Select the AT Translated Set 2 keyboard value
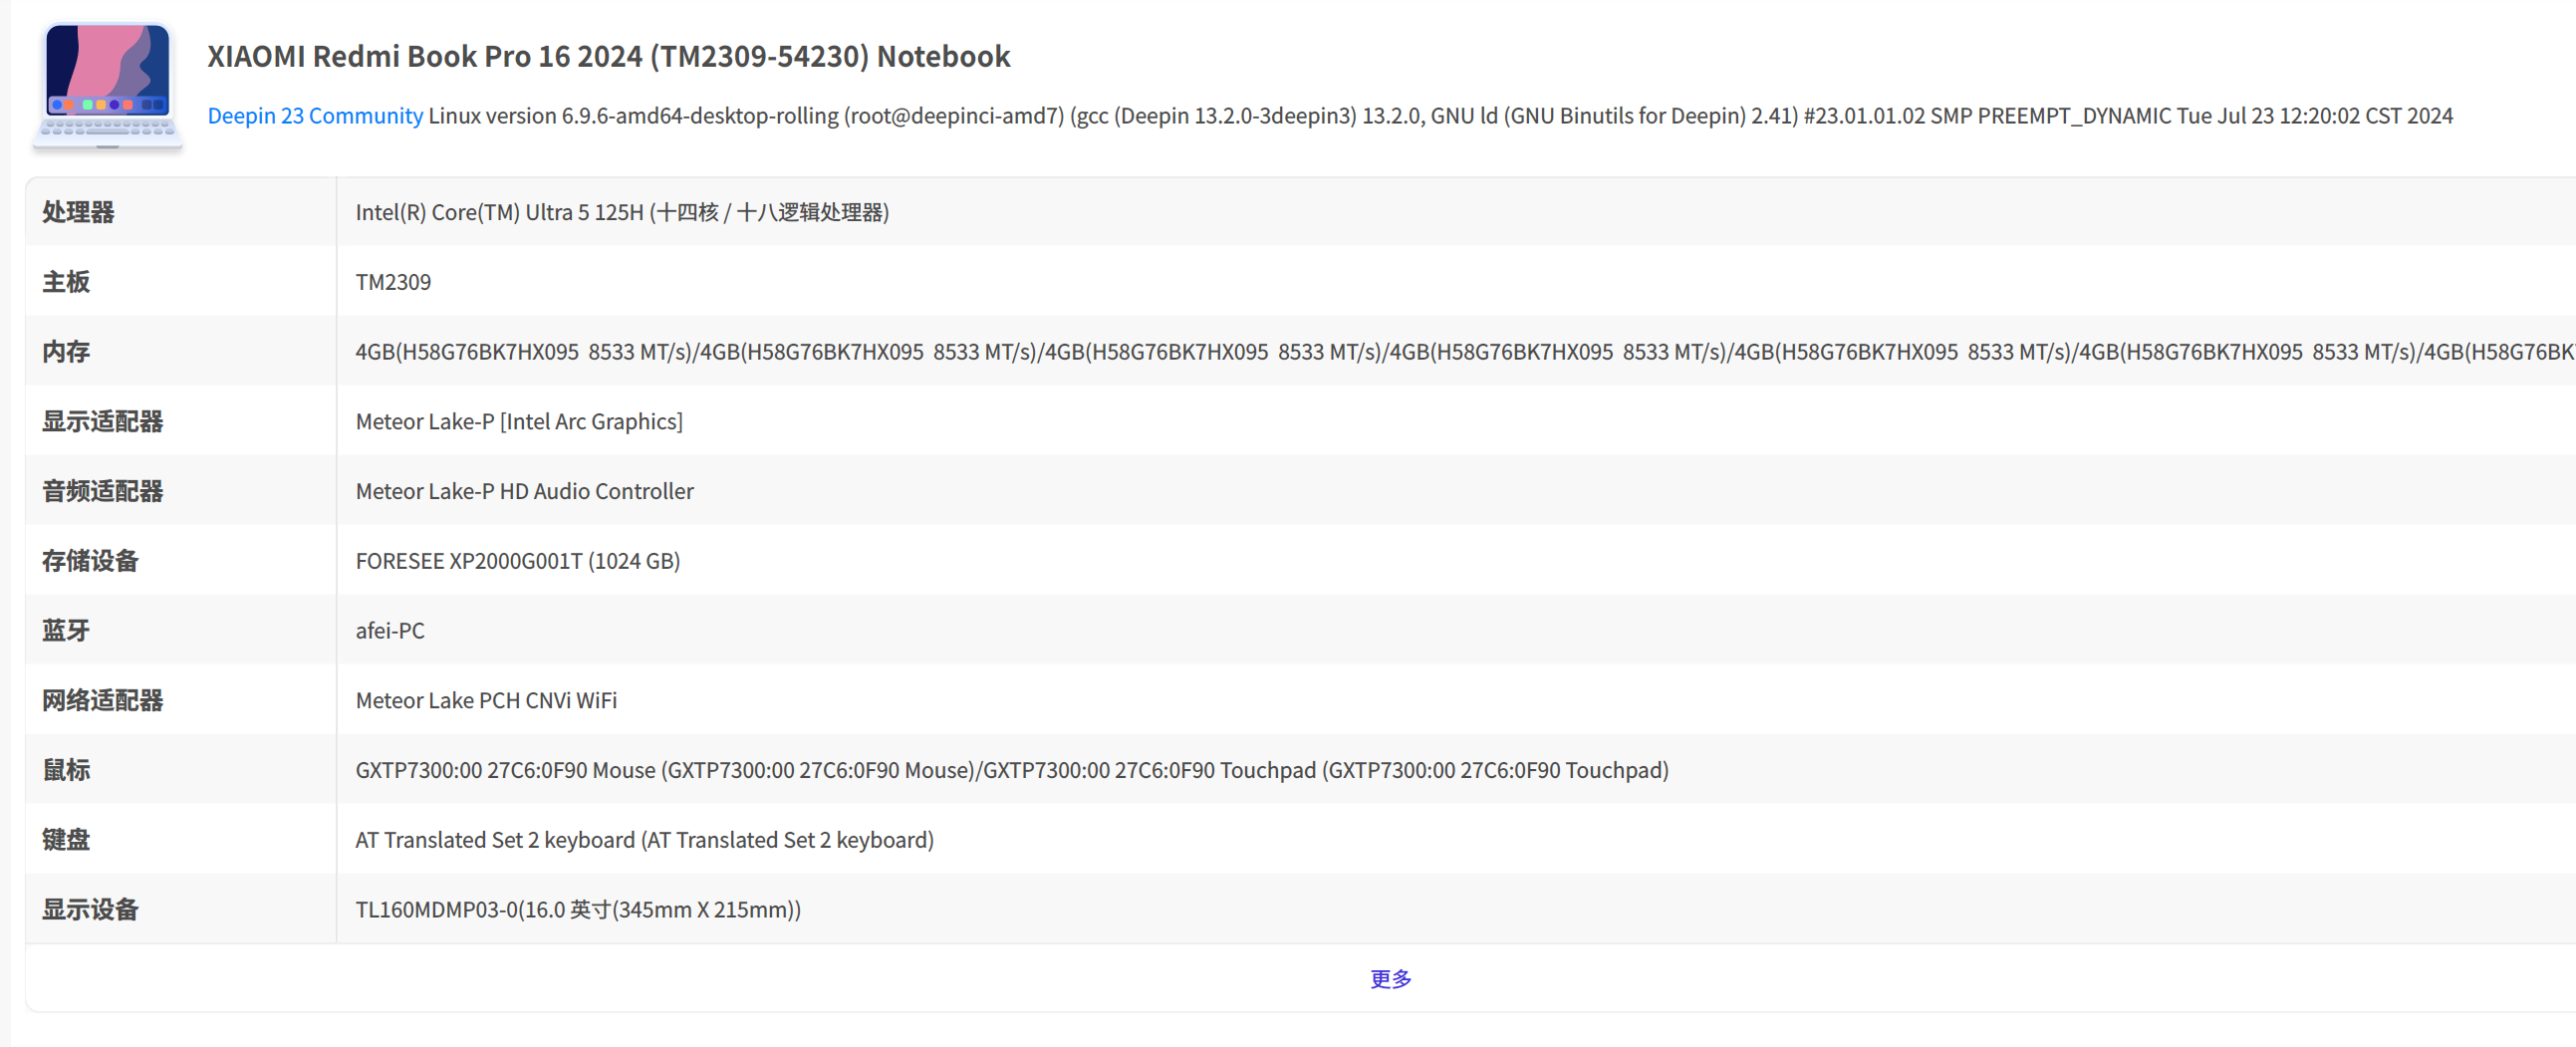This screenshot has height=1047, width=2576. (x=644, y=840)
